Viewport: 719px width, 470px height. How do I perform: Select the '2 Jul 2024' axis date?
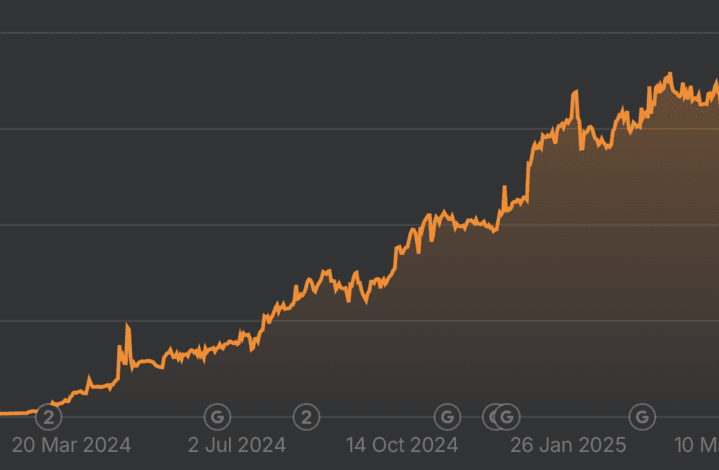coord(237,445)
